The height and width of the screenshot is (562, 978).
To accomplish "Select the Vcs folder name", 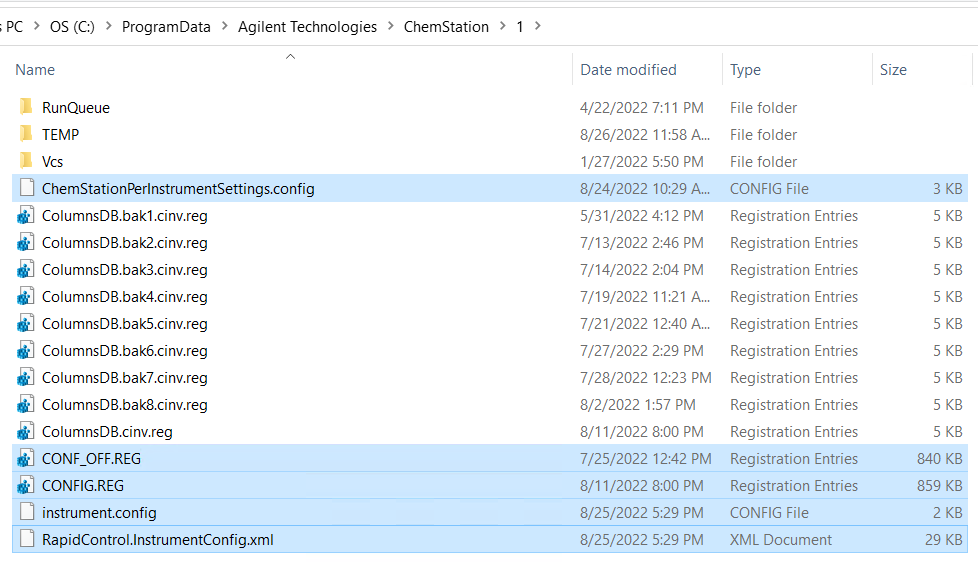I will coord(52,162).
